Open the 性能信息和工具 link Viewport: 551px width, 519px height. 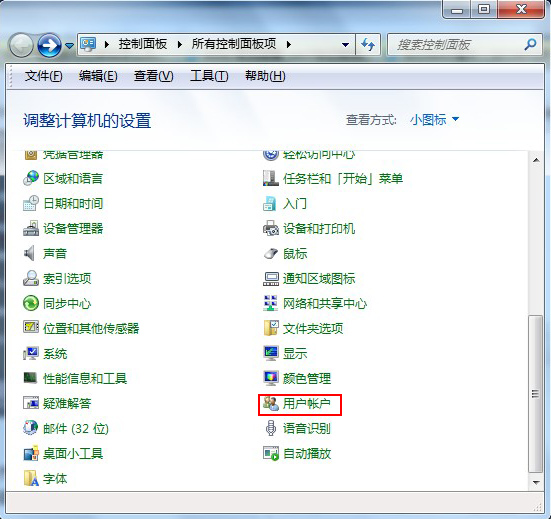85,378
